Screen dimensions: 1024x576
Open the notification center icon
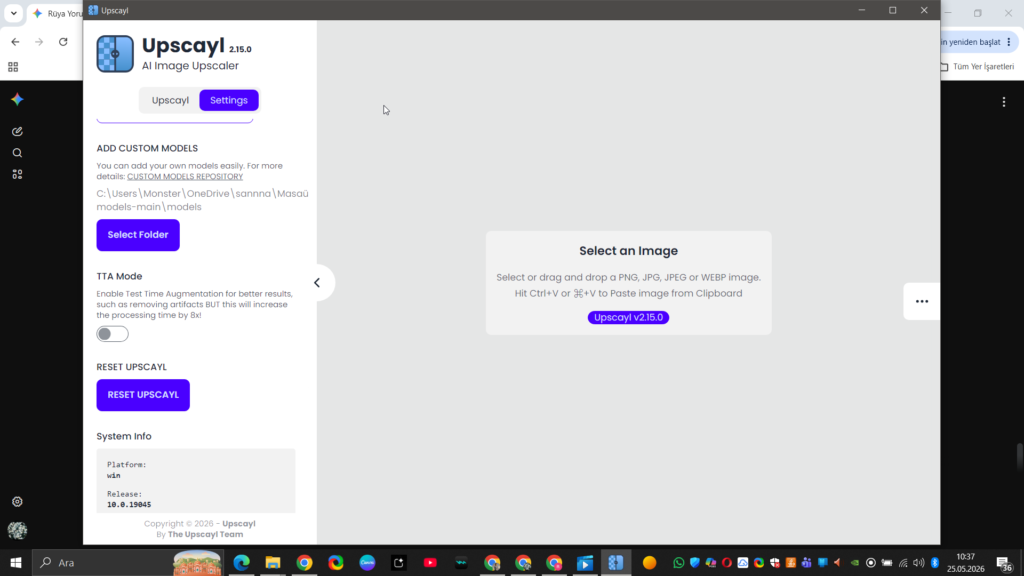pyautogui.click(x=1004, y=562)
